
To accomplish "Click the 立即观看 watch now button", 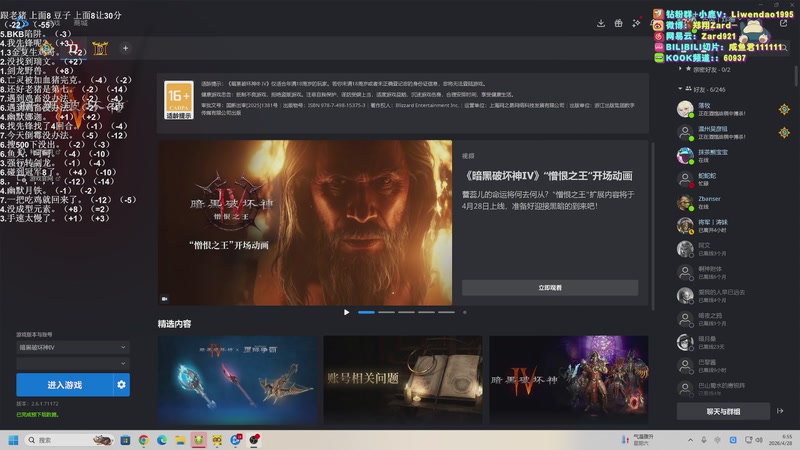I will pyautogui.click(x=550, y=288).
